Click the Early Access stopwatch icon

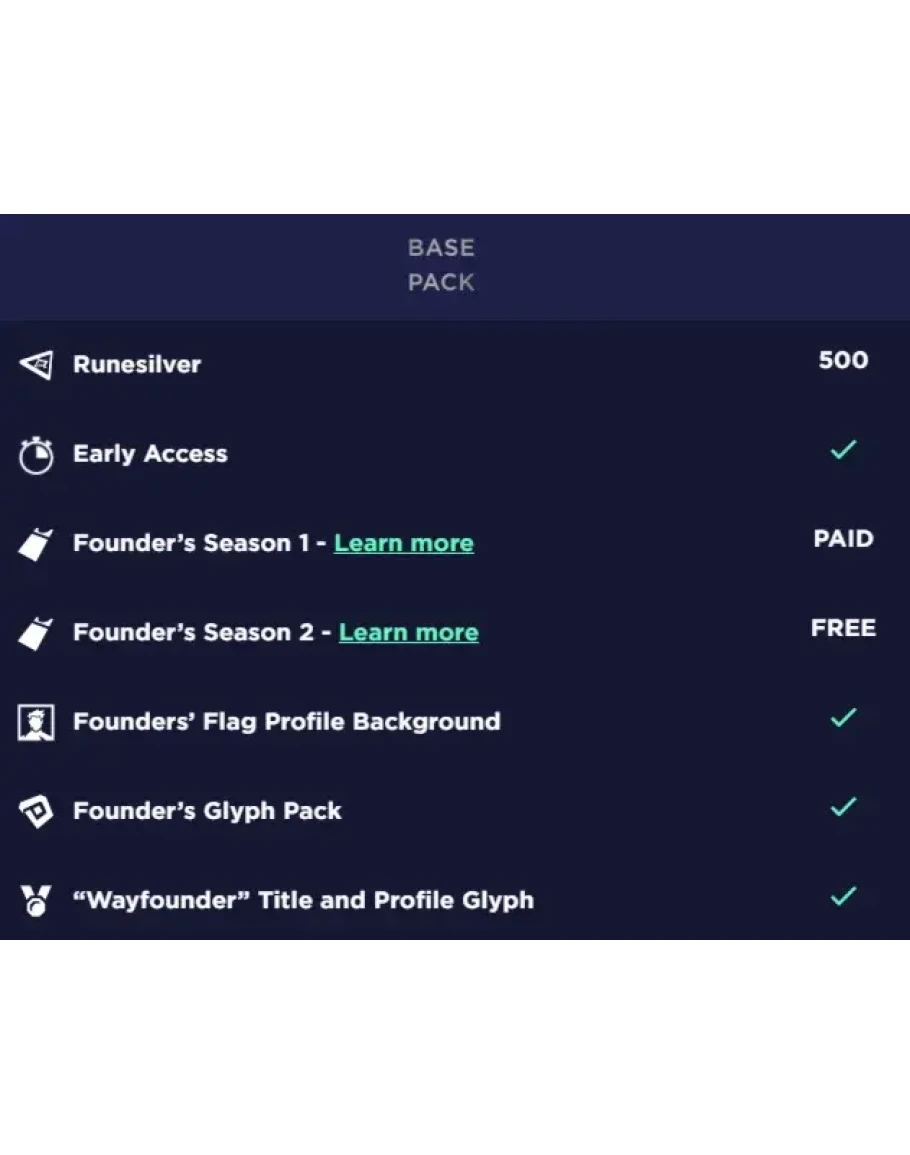36,456
